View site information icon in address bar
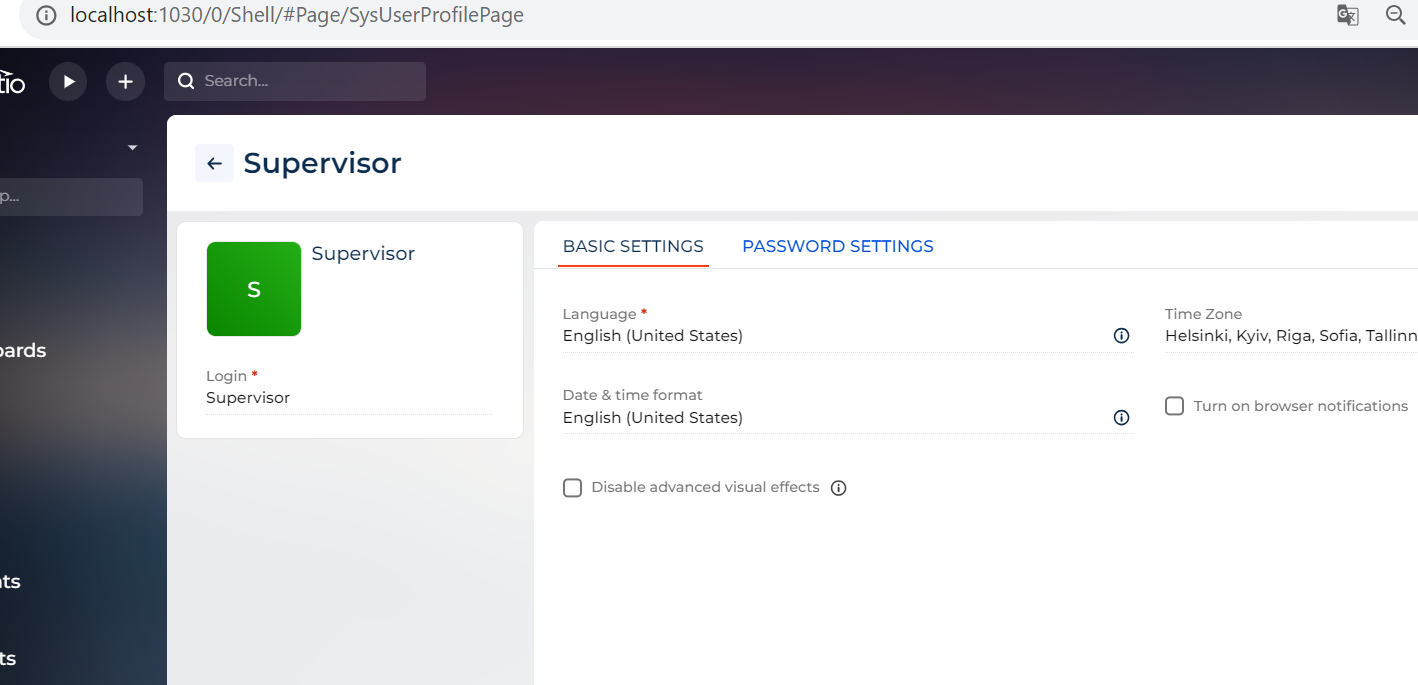This screenshot has height=685, width=1418. 46,15
